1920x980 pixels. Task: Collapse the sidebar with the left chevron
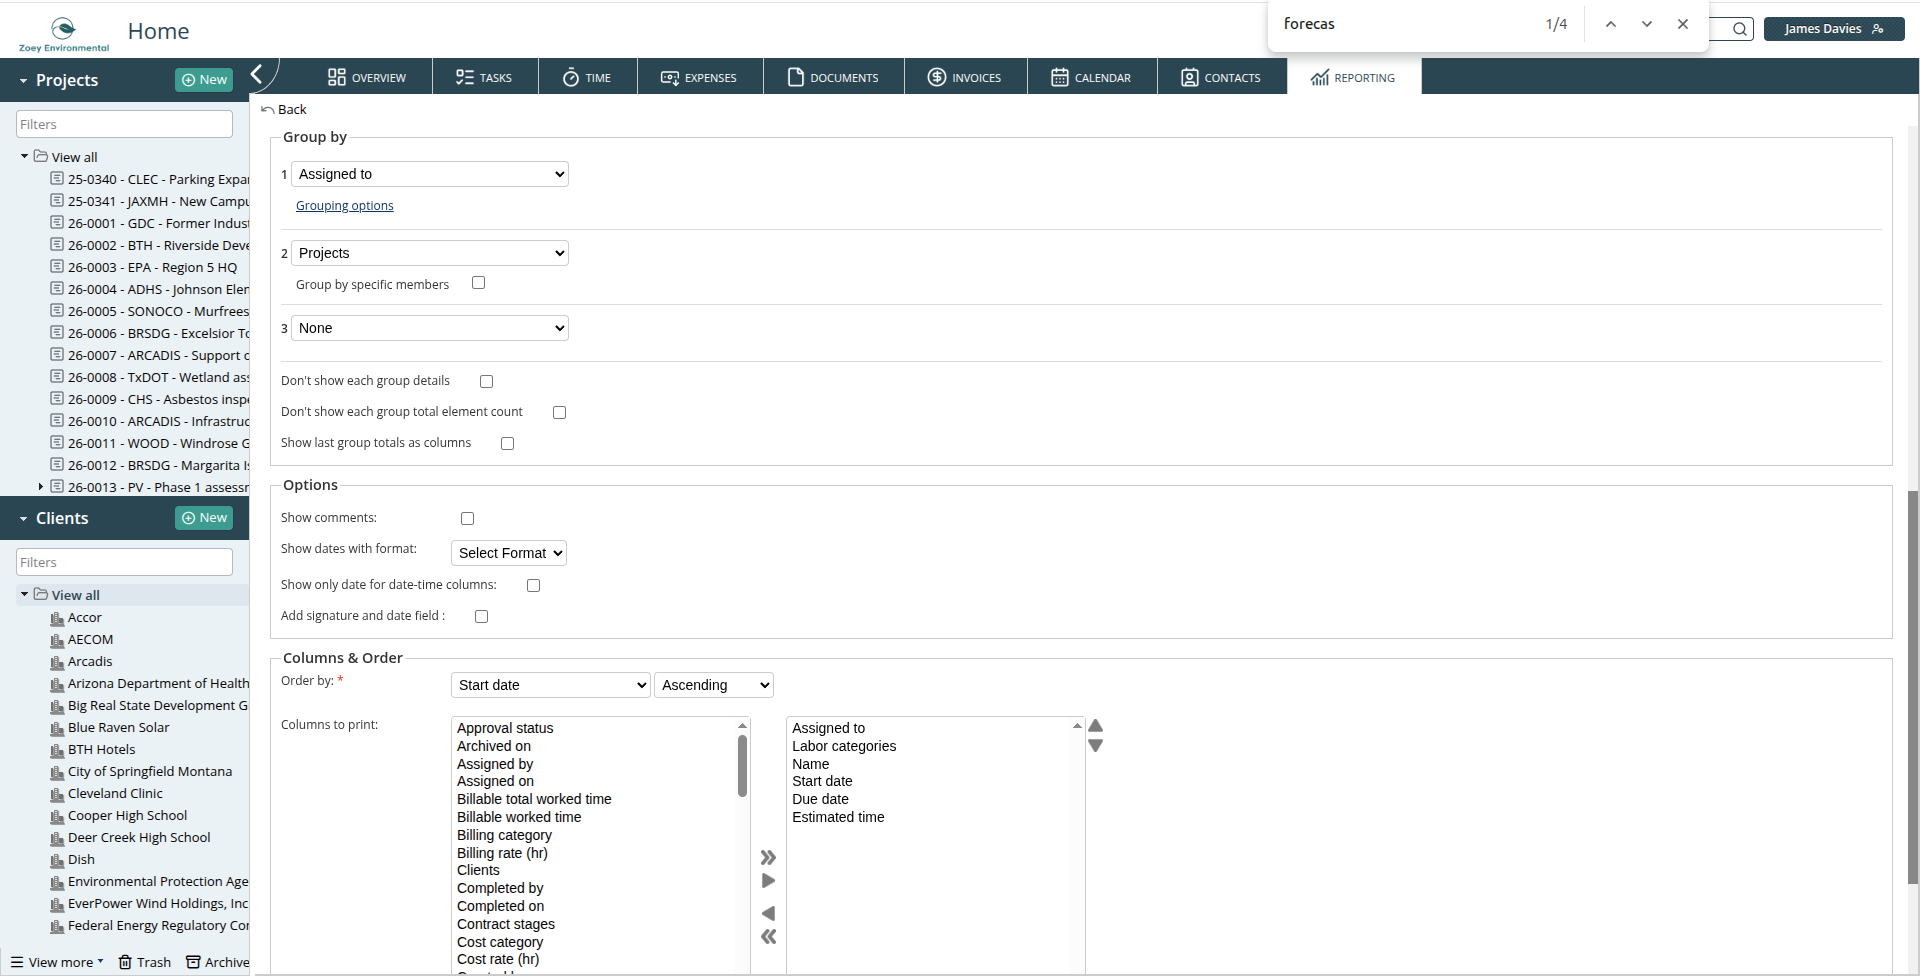(257, 74)
